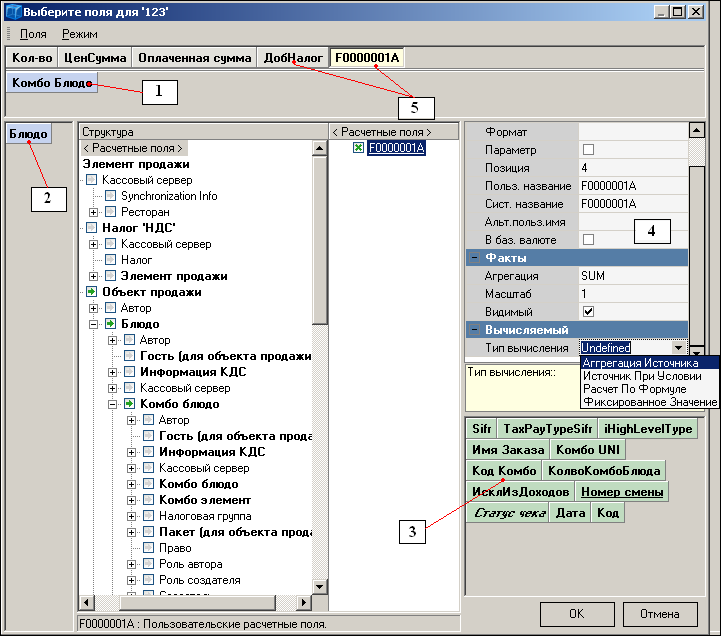
Task: Expand the Ресторан tree node
Action: [93, 212]
